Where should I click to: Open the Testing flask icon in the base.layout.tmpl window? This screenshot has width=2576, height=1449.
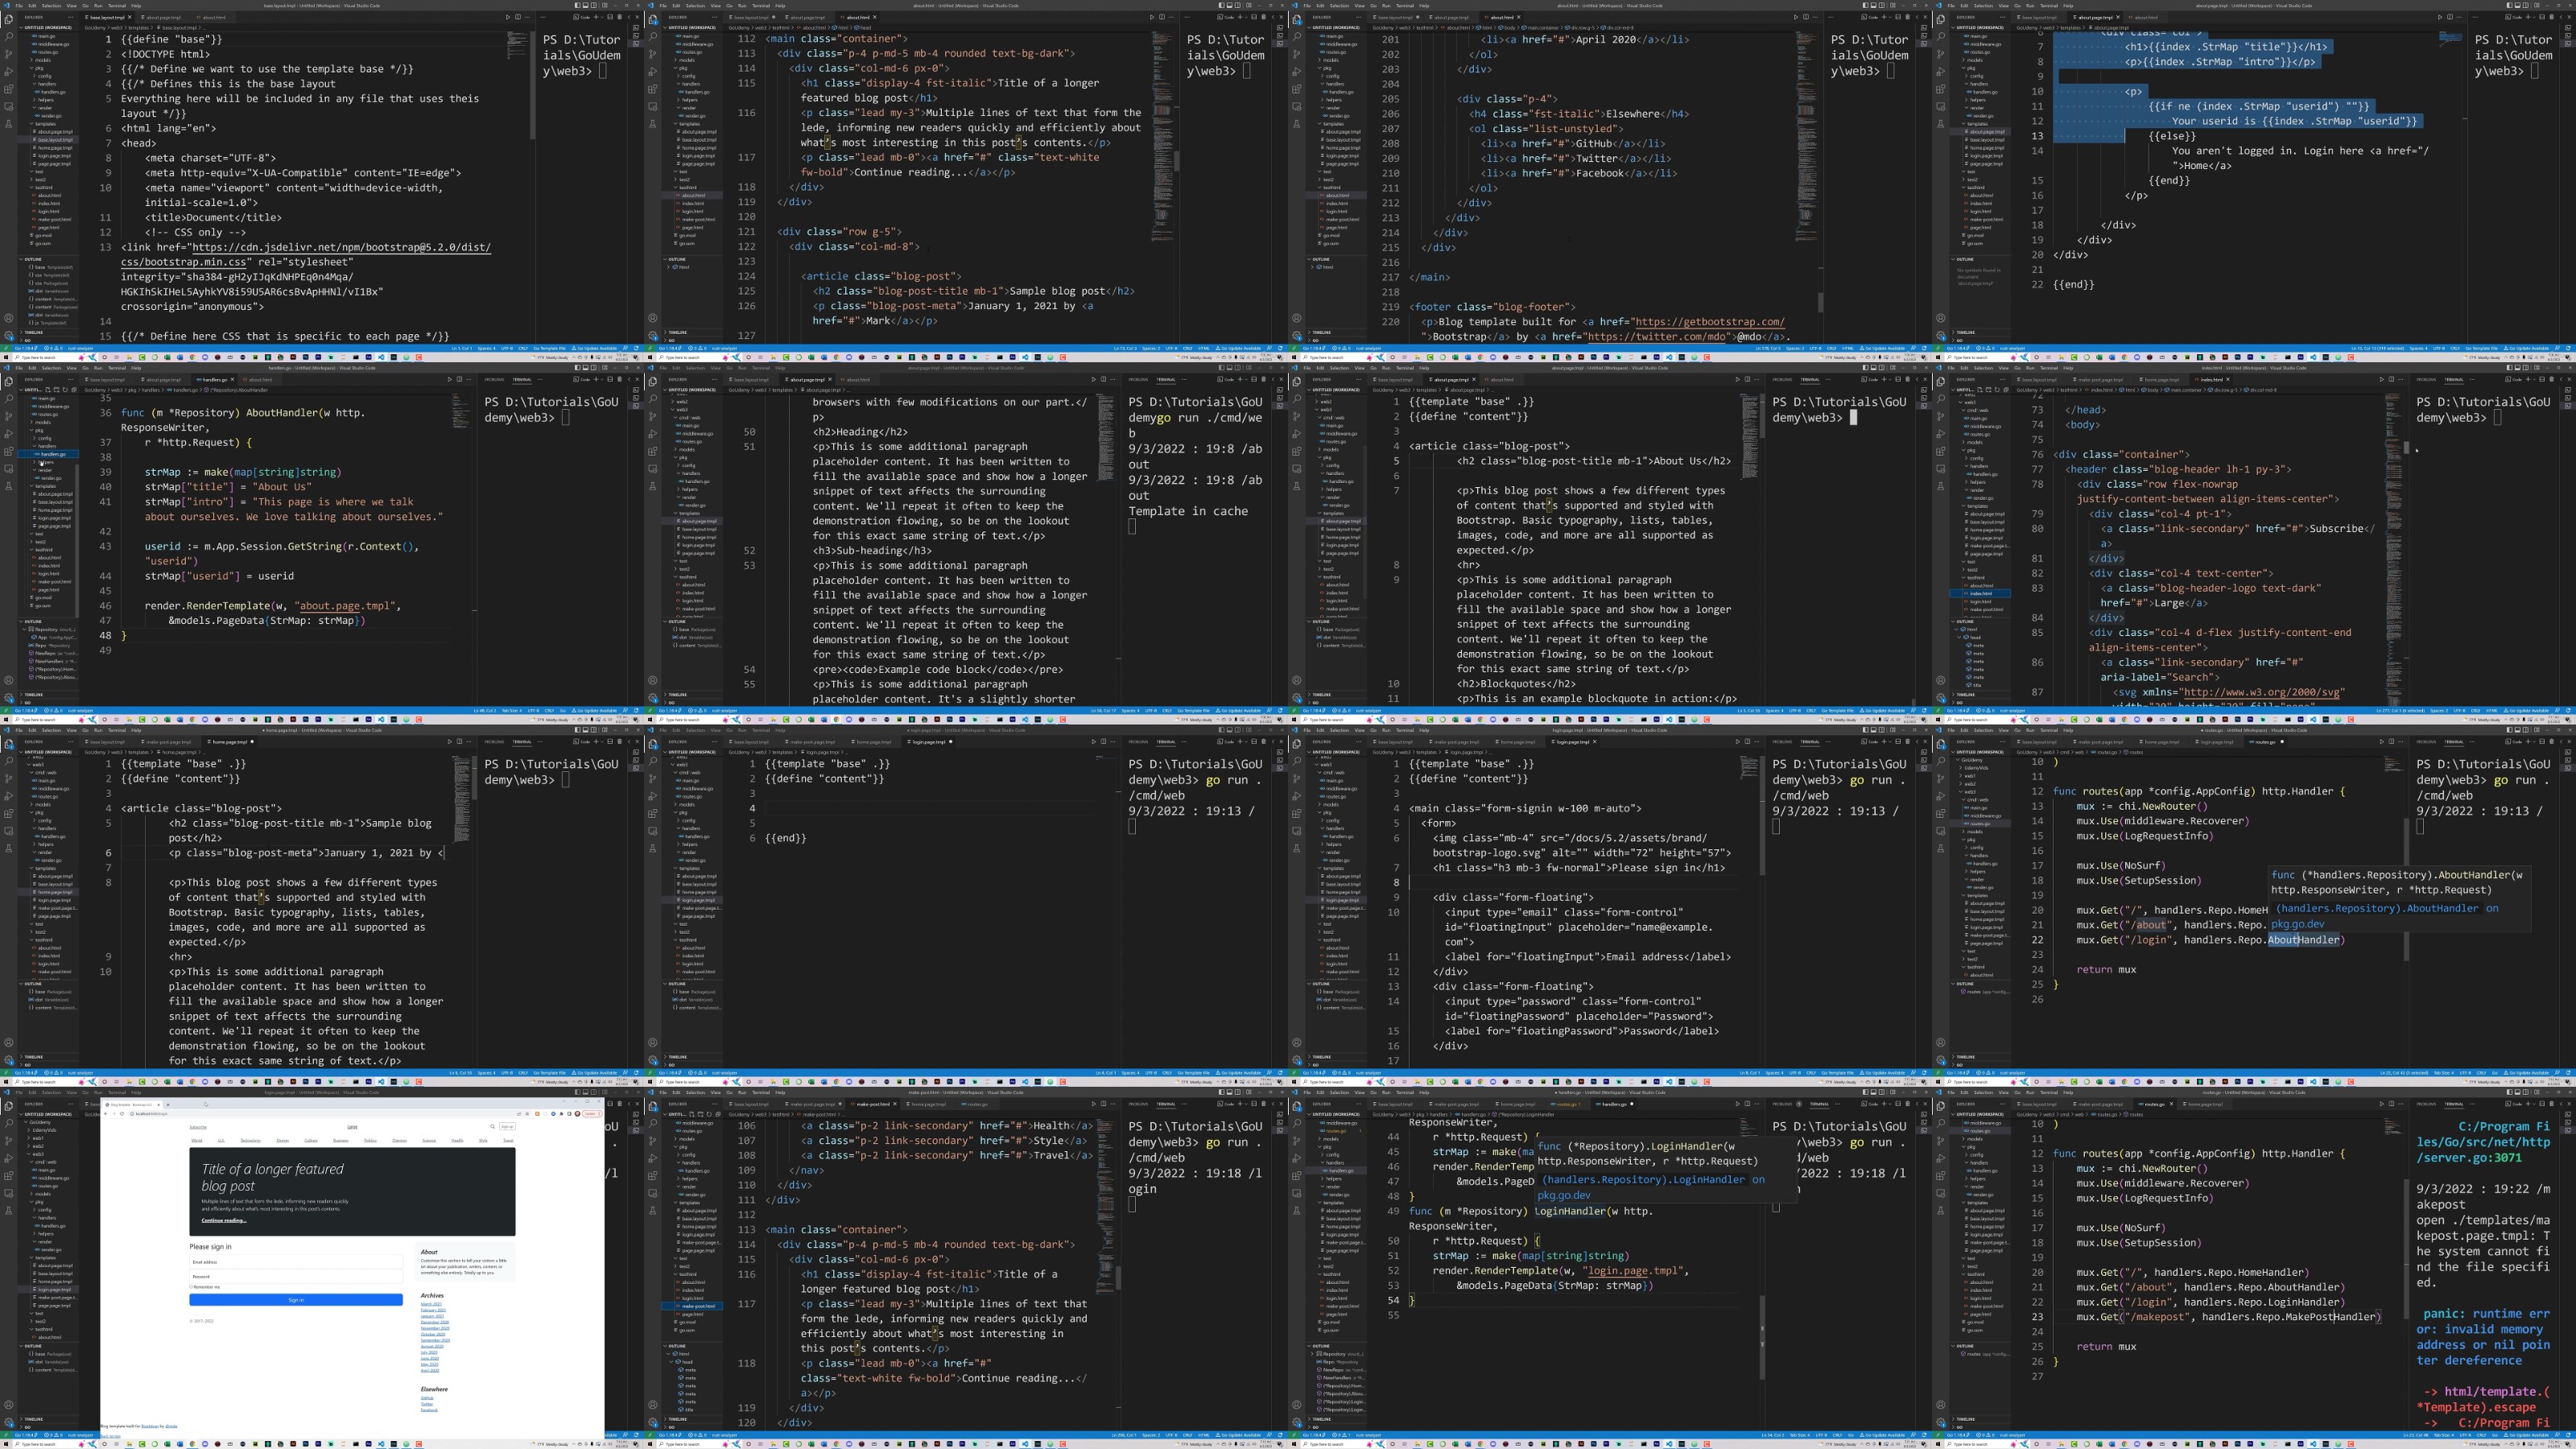(9, 124)
